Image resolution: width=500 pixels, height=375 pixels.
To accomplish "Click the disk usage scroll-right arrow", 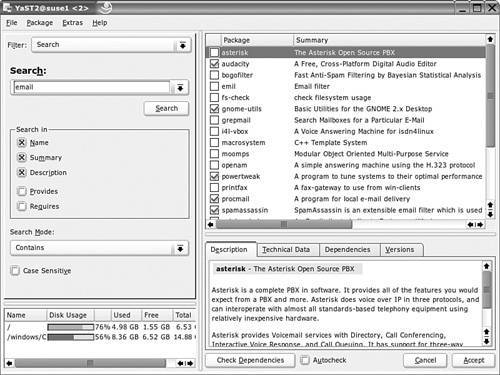I will coord(190,363).
